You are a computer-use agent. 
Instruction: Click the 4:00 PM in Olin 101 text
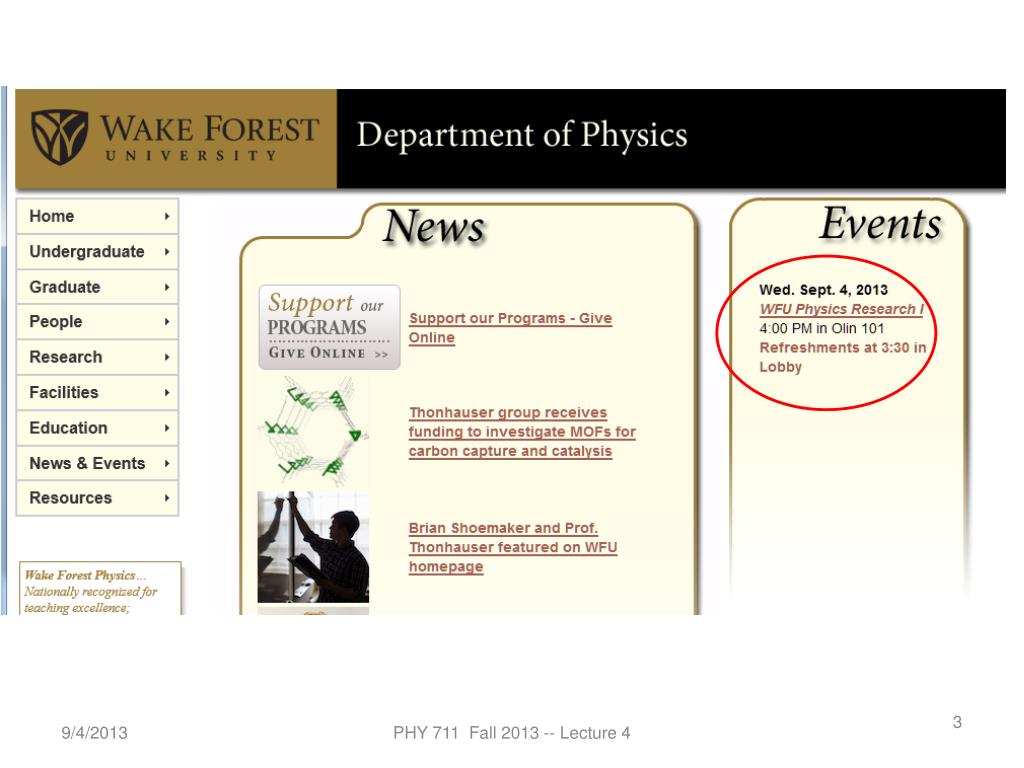point(822,328)
